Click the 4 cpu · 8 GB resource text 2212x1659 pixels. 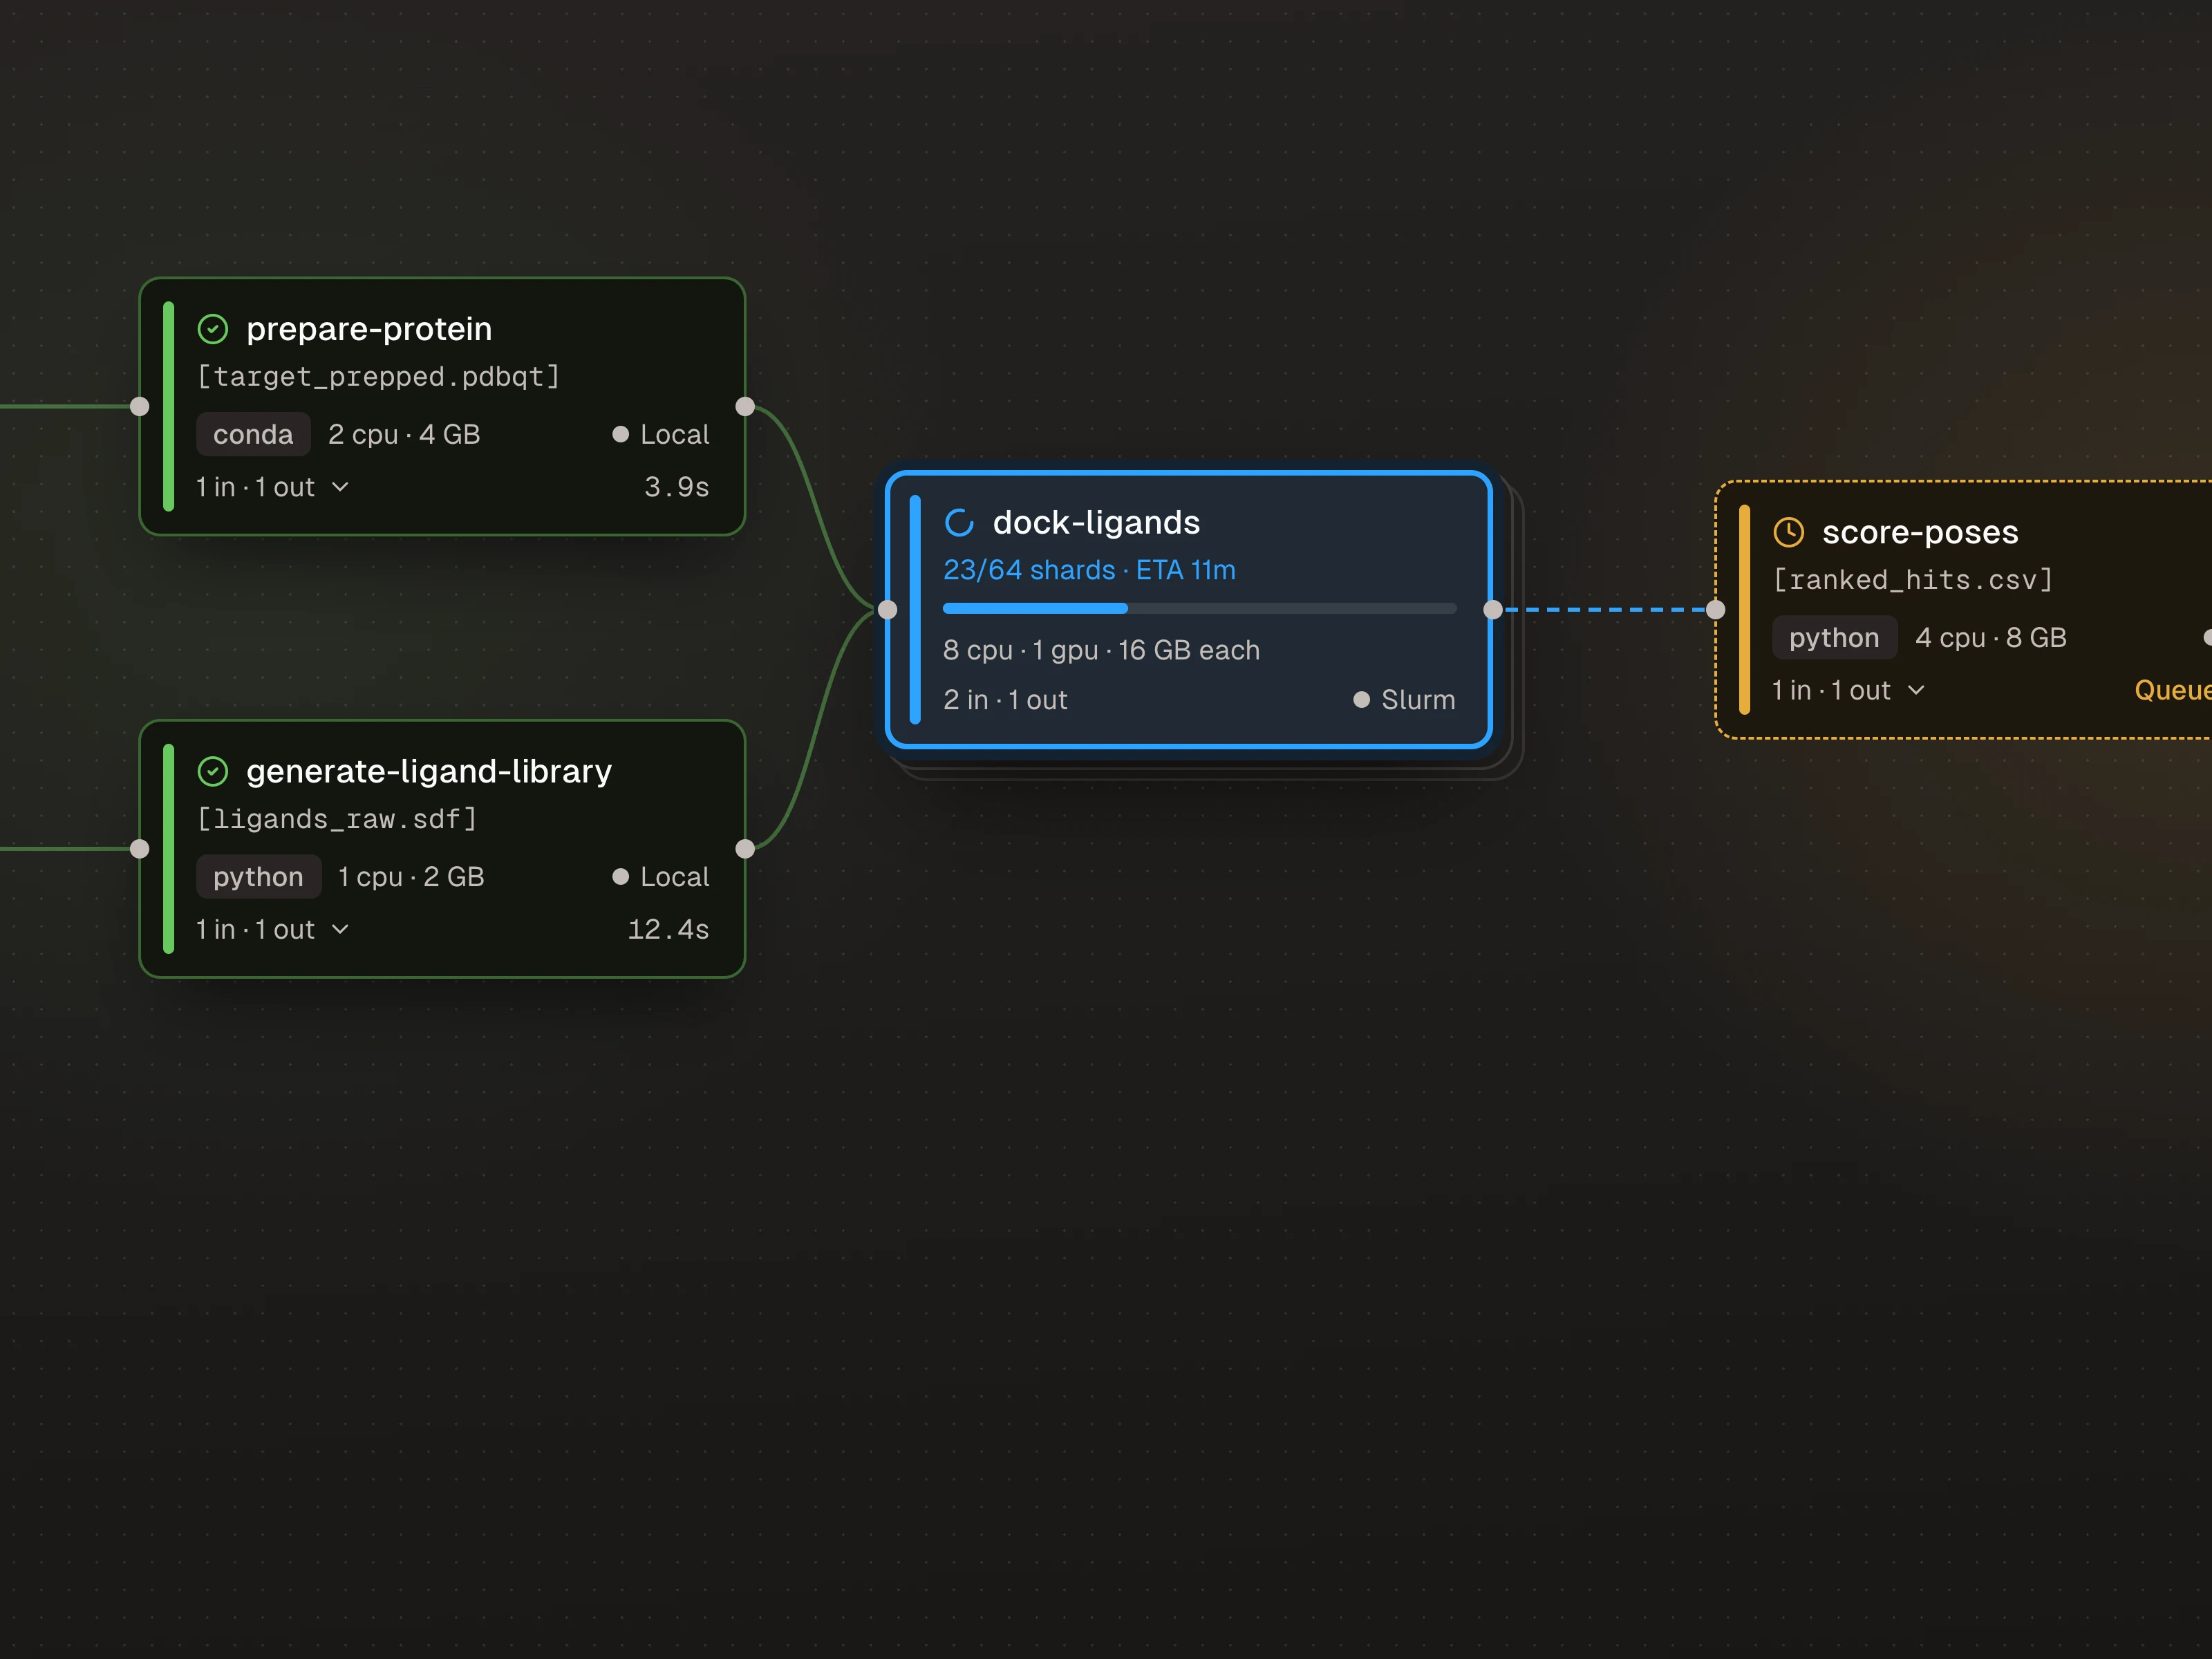click(1991, 637)
